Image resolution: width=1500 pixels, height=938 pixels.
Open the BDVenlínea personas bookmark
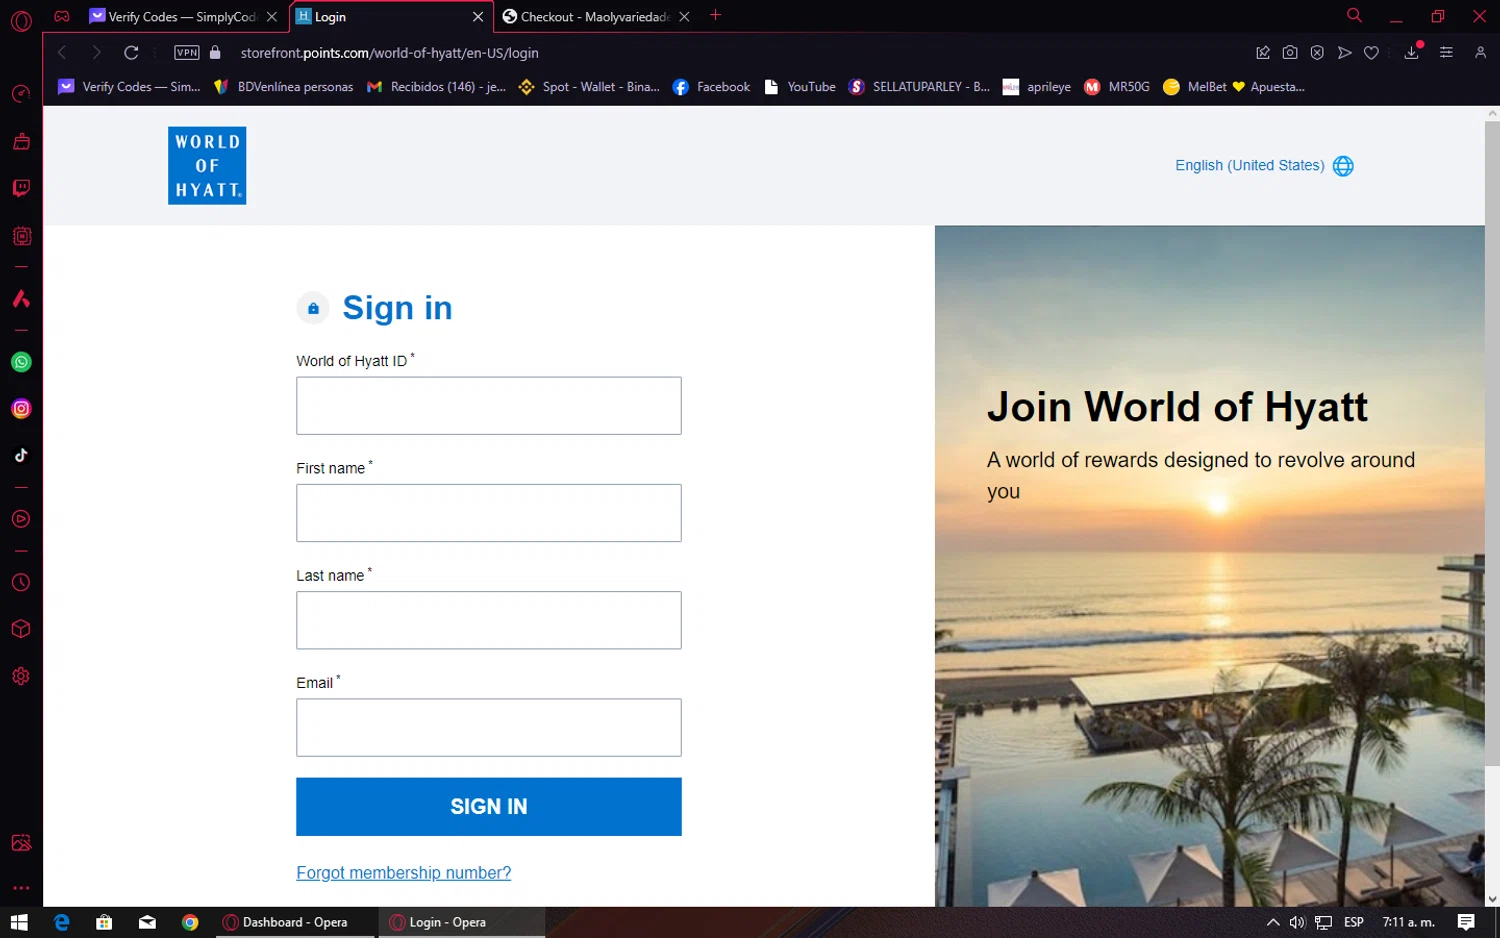(284, 87)
